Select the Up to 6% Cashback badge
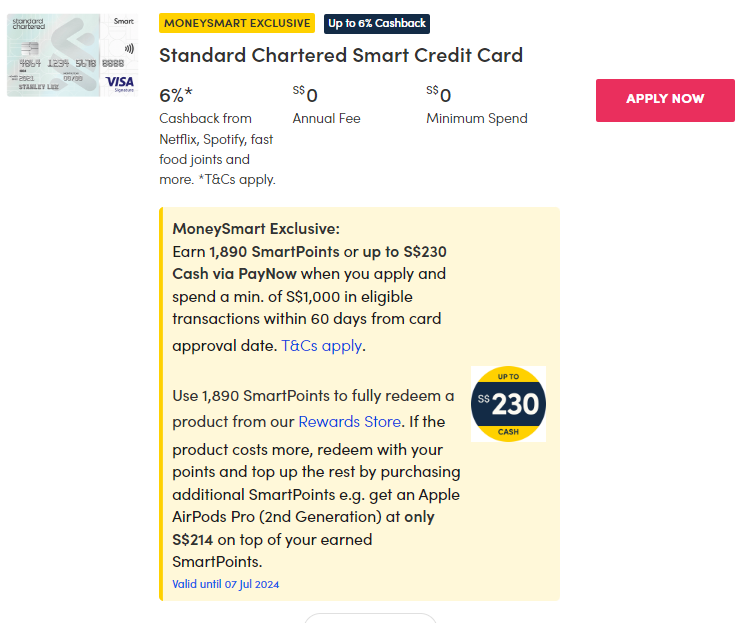This screenshot has width=740, height=623. coord(377,23)
